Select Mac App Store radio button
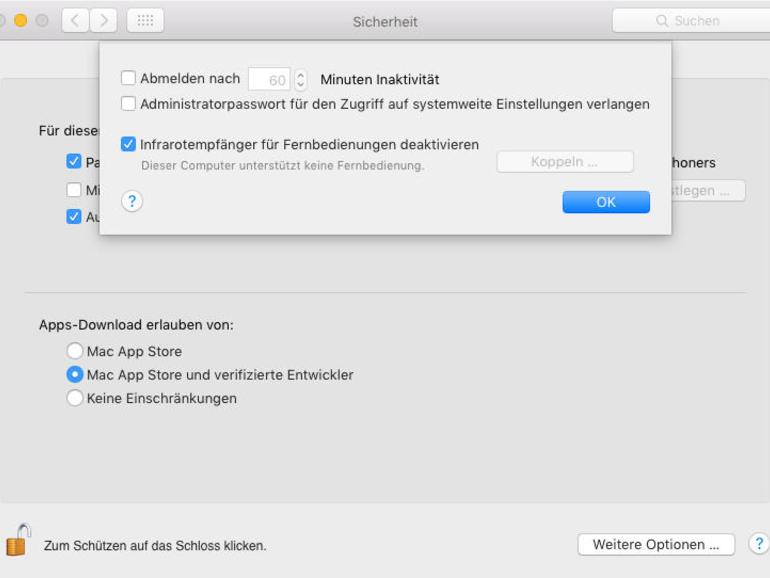The image size is (770, 578). coord(75,351)
